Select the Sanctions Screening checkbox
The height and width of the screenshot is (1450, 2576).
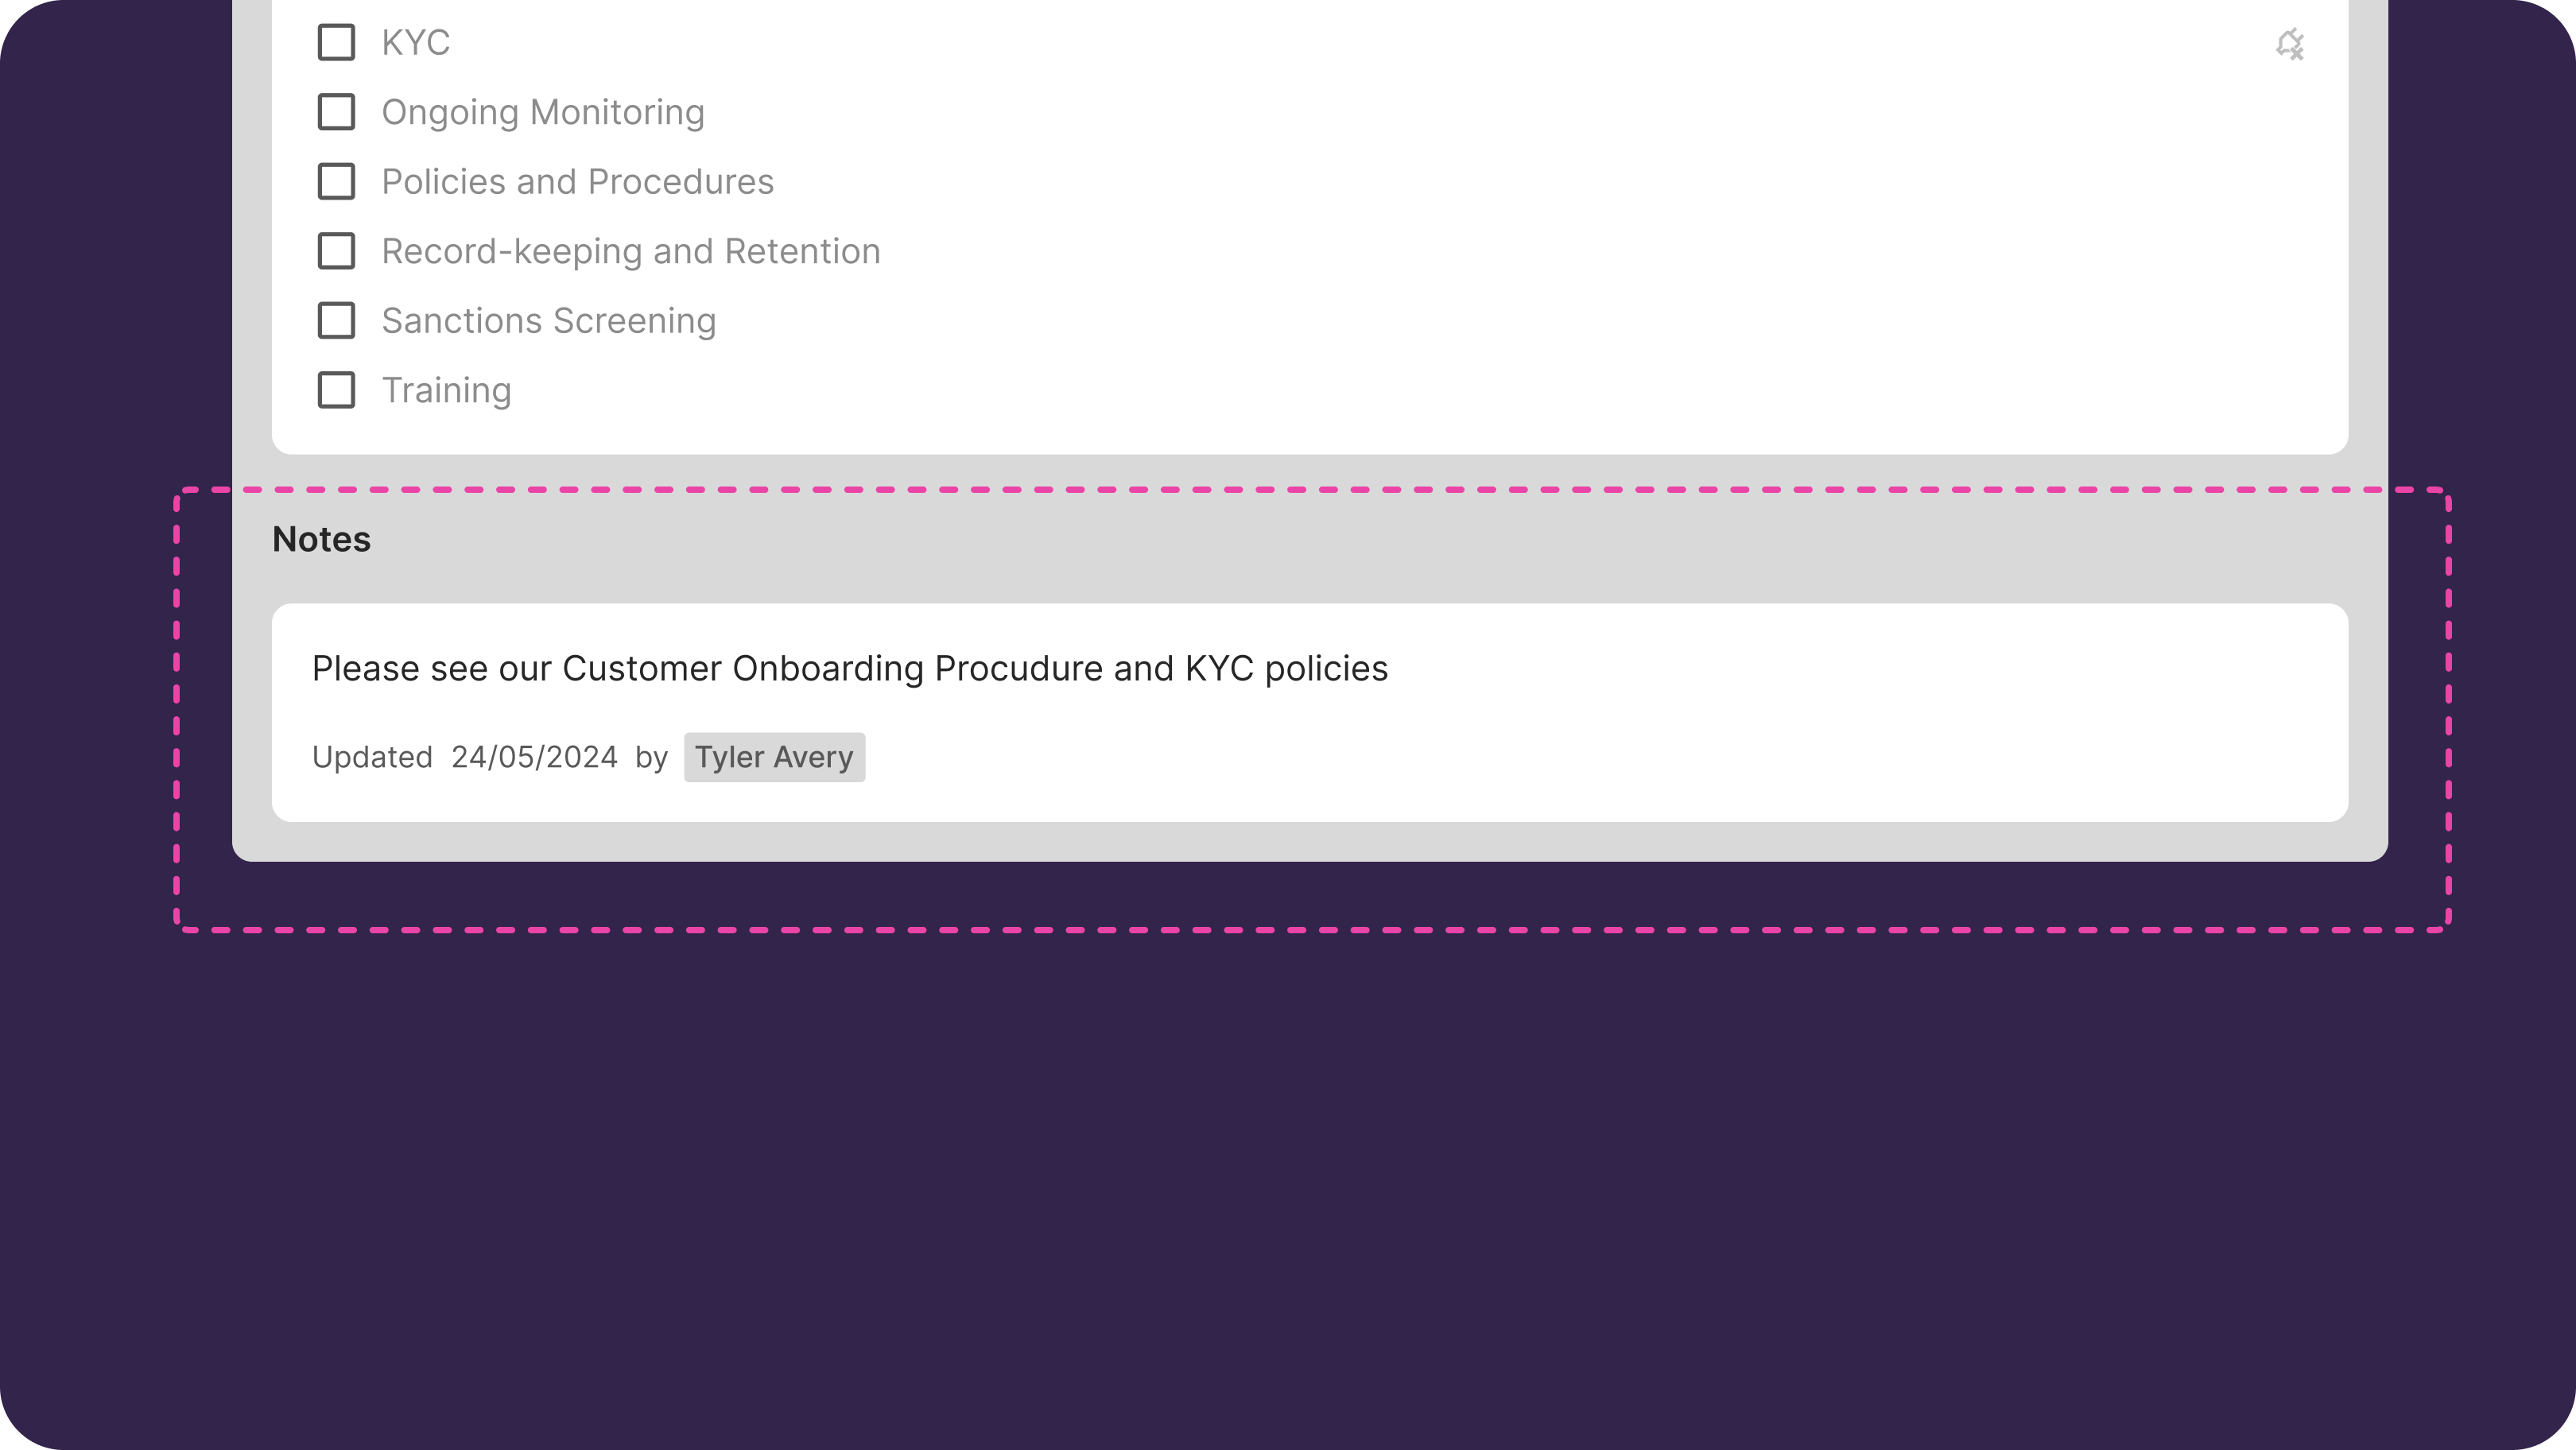pyautogui.click(x=336, y=321)
